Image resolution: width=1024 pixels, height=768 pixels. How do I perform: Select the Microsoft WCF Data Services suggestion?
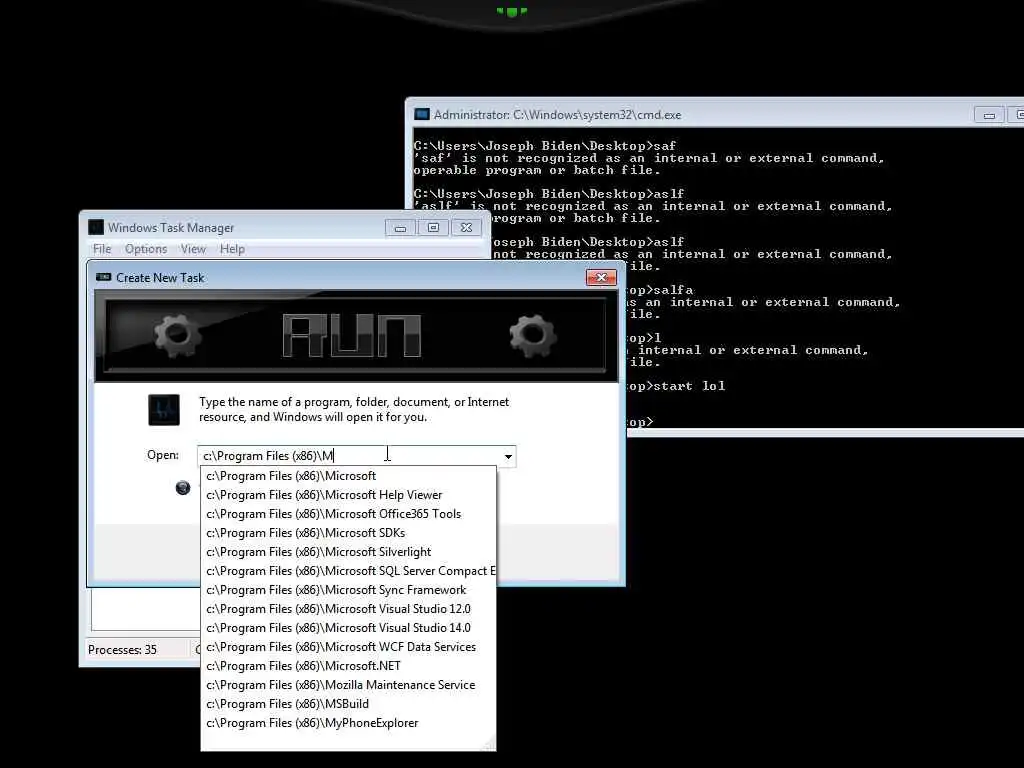(x=349, y=647)
